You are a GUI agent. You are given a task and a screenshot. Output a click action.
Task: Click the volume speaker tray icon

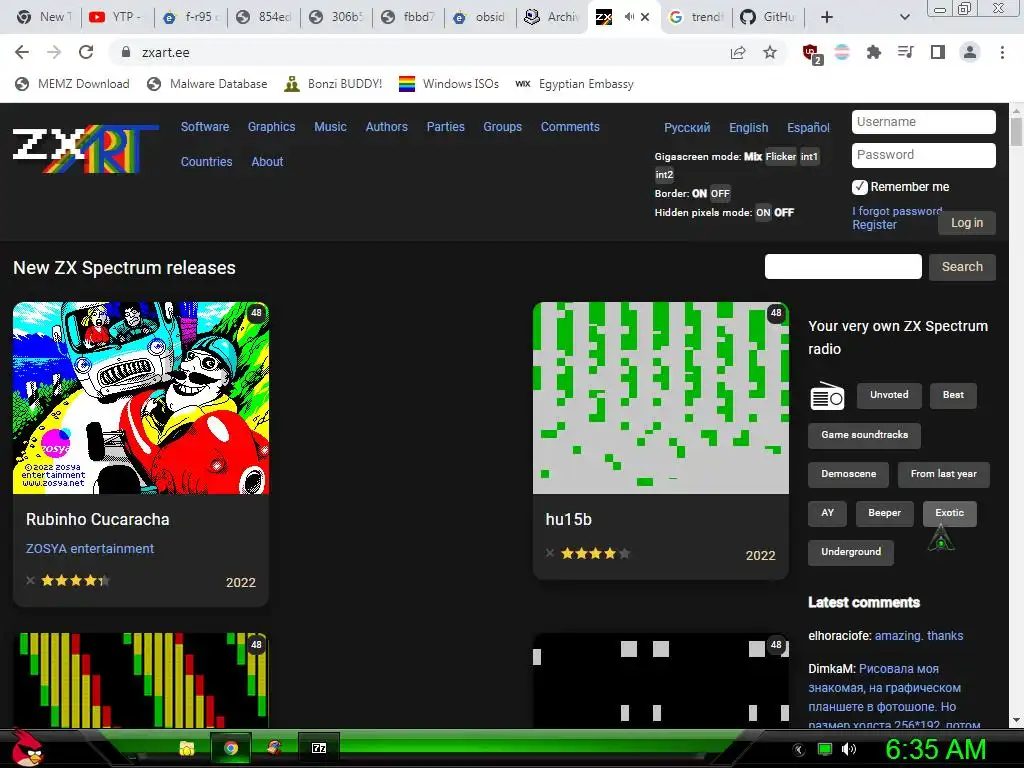849,749
